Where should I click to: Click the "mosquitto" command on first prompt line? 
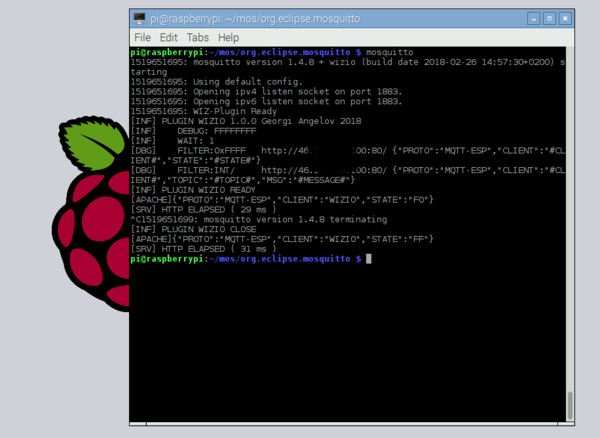390,52
